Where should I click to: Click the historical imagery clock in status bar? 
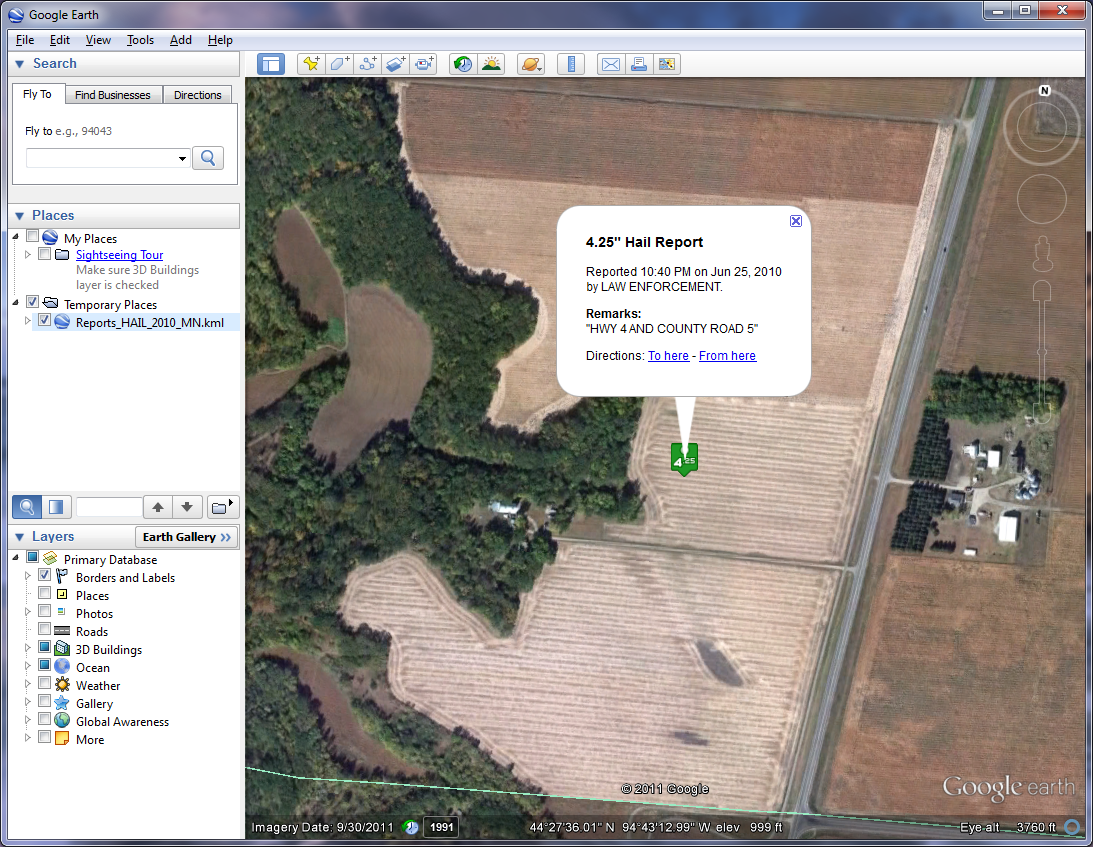pyautogui.click(x=411, y=827)
